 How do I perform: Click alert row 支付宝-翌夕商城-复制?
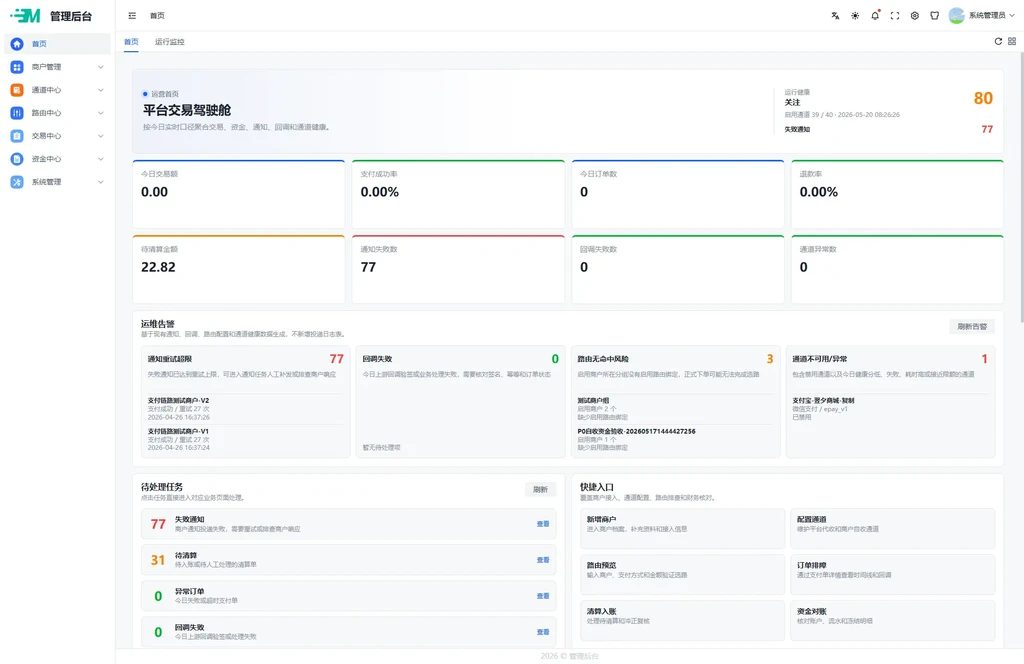(890, 409)
